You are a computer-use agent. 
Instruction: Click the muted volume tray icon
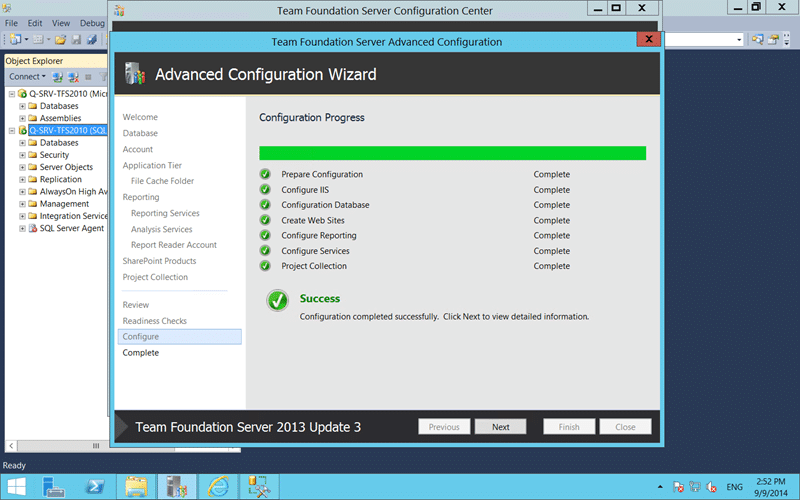pyautogui.click(x=711, y=487)
